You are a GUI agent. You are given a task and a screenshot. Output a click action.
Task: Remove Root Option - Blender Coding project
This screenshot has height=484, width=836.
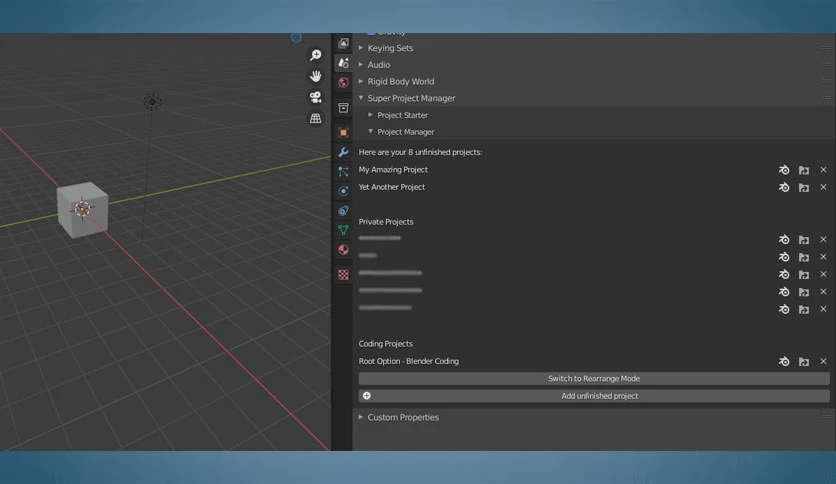click(x=823, y=361)
